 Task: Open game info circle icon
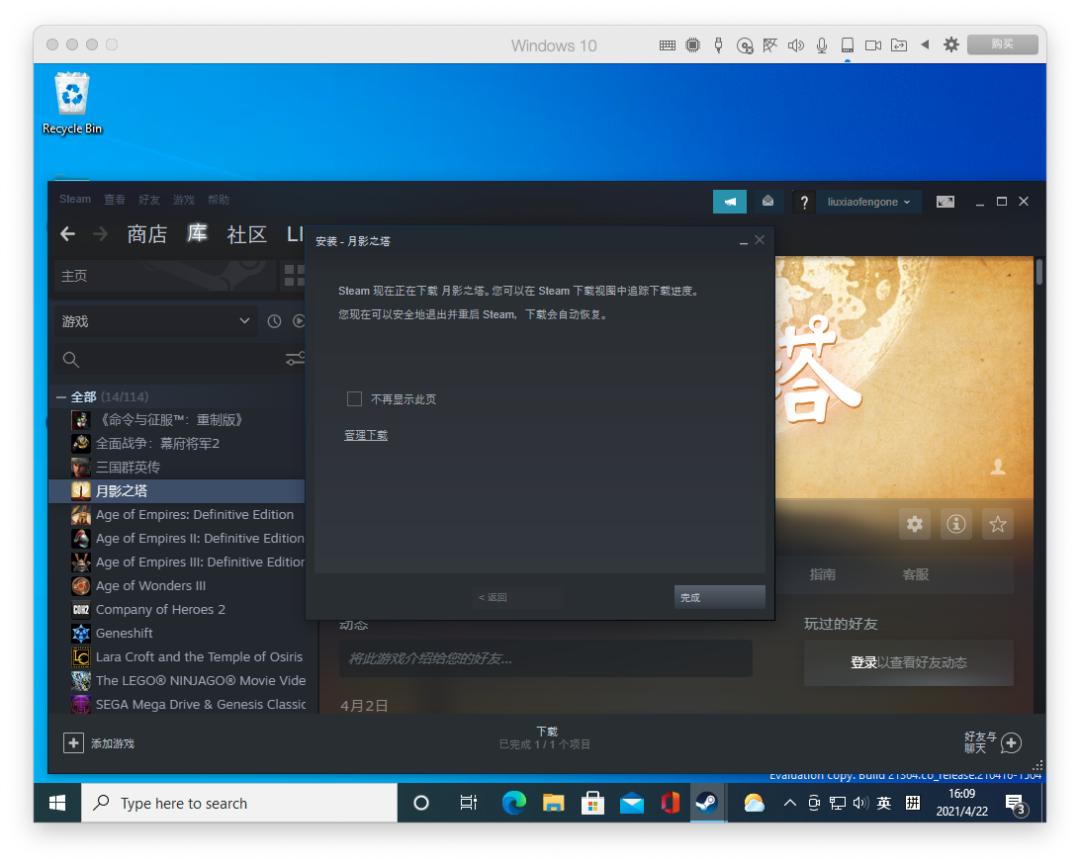click(x=955, y=524)
